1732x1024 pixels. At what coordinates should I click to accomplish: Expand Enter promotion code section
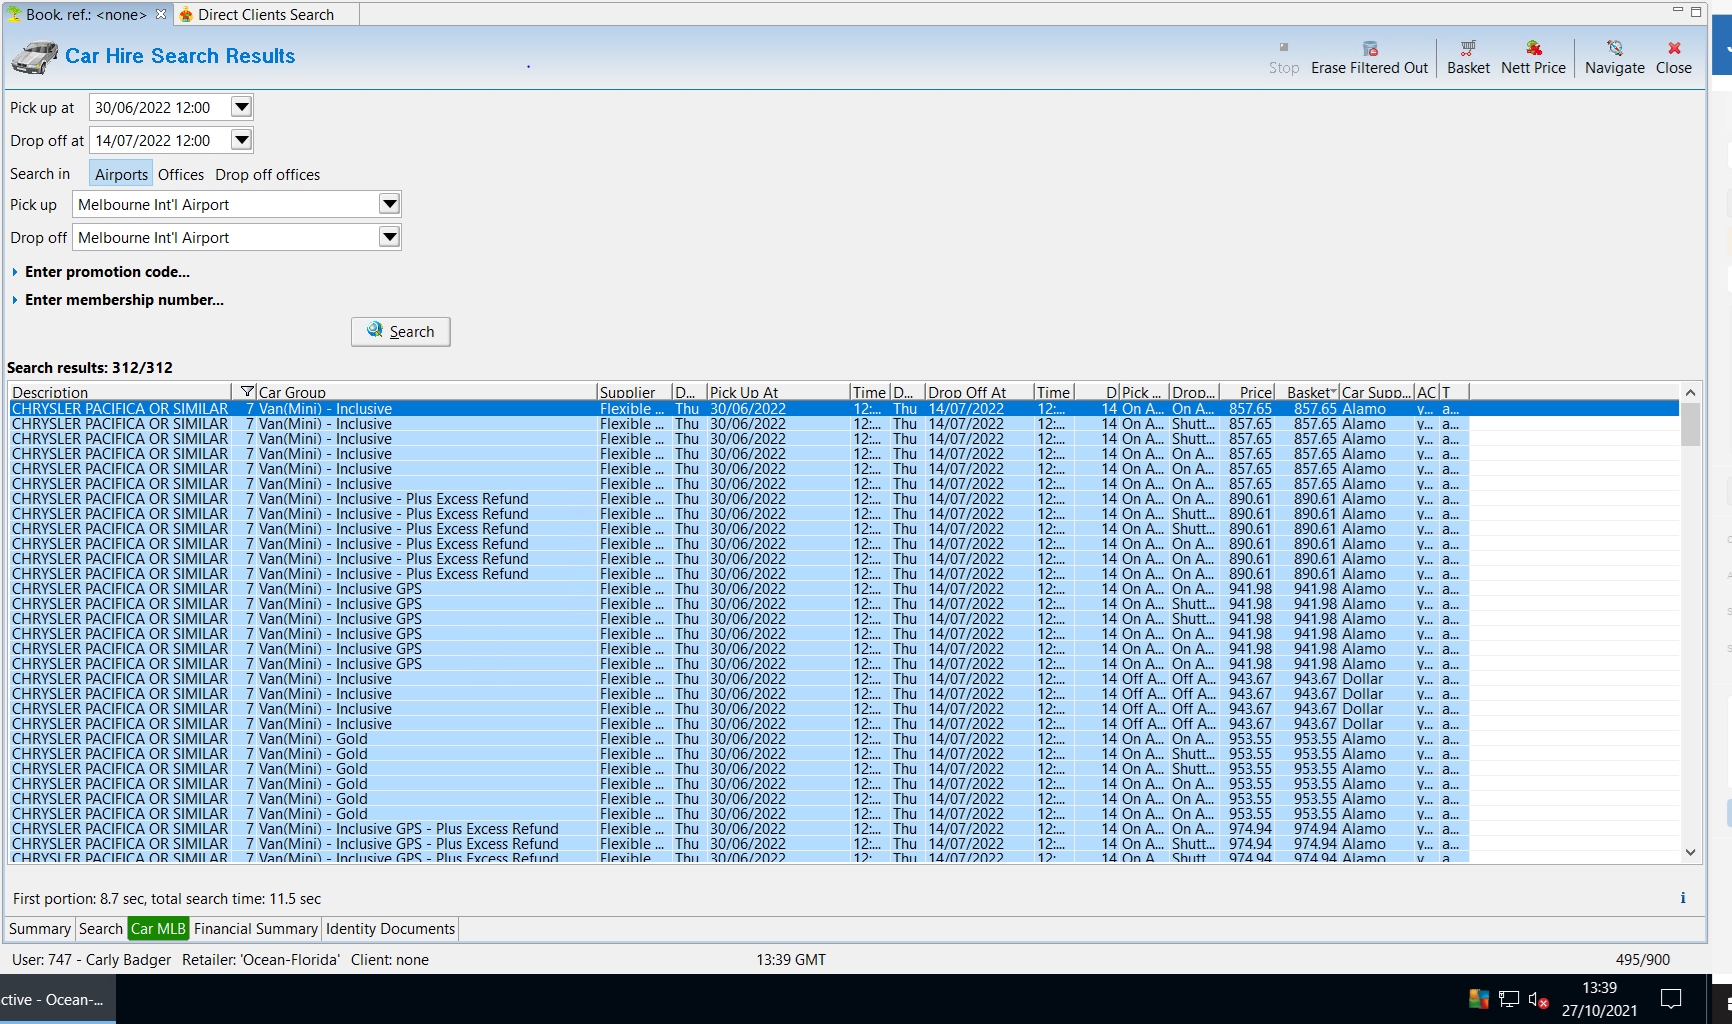pyautogui.click(x=107, y=272)
